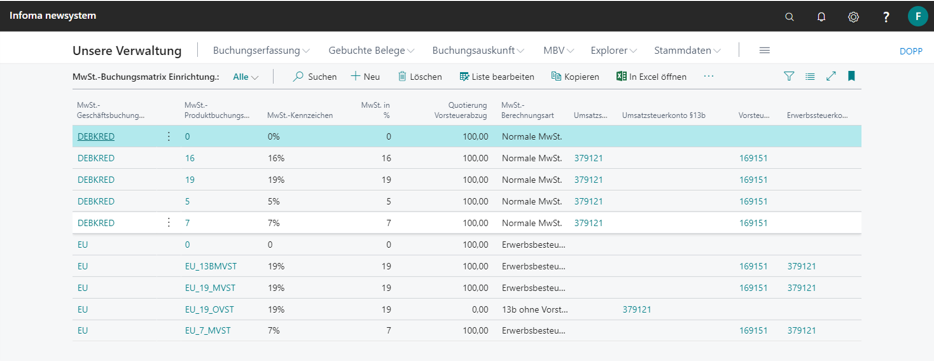Expand the Buchungserfassung menu
This screenshot has height=361, width=934.
pos(261,51)
